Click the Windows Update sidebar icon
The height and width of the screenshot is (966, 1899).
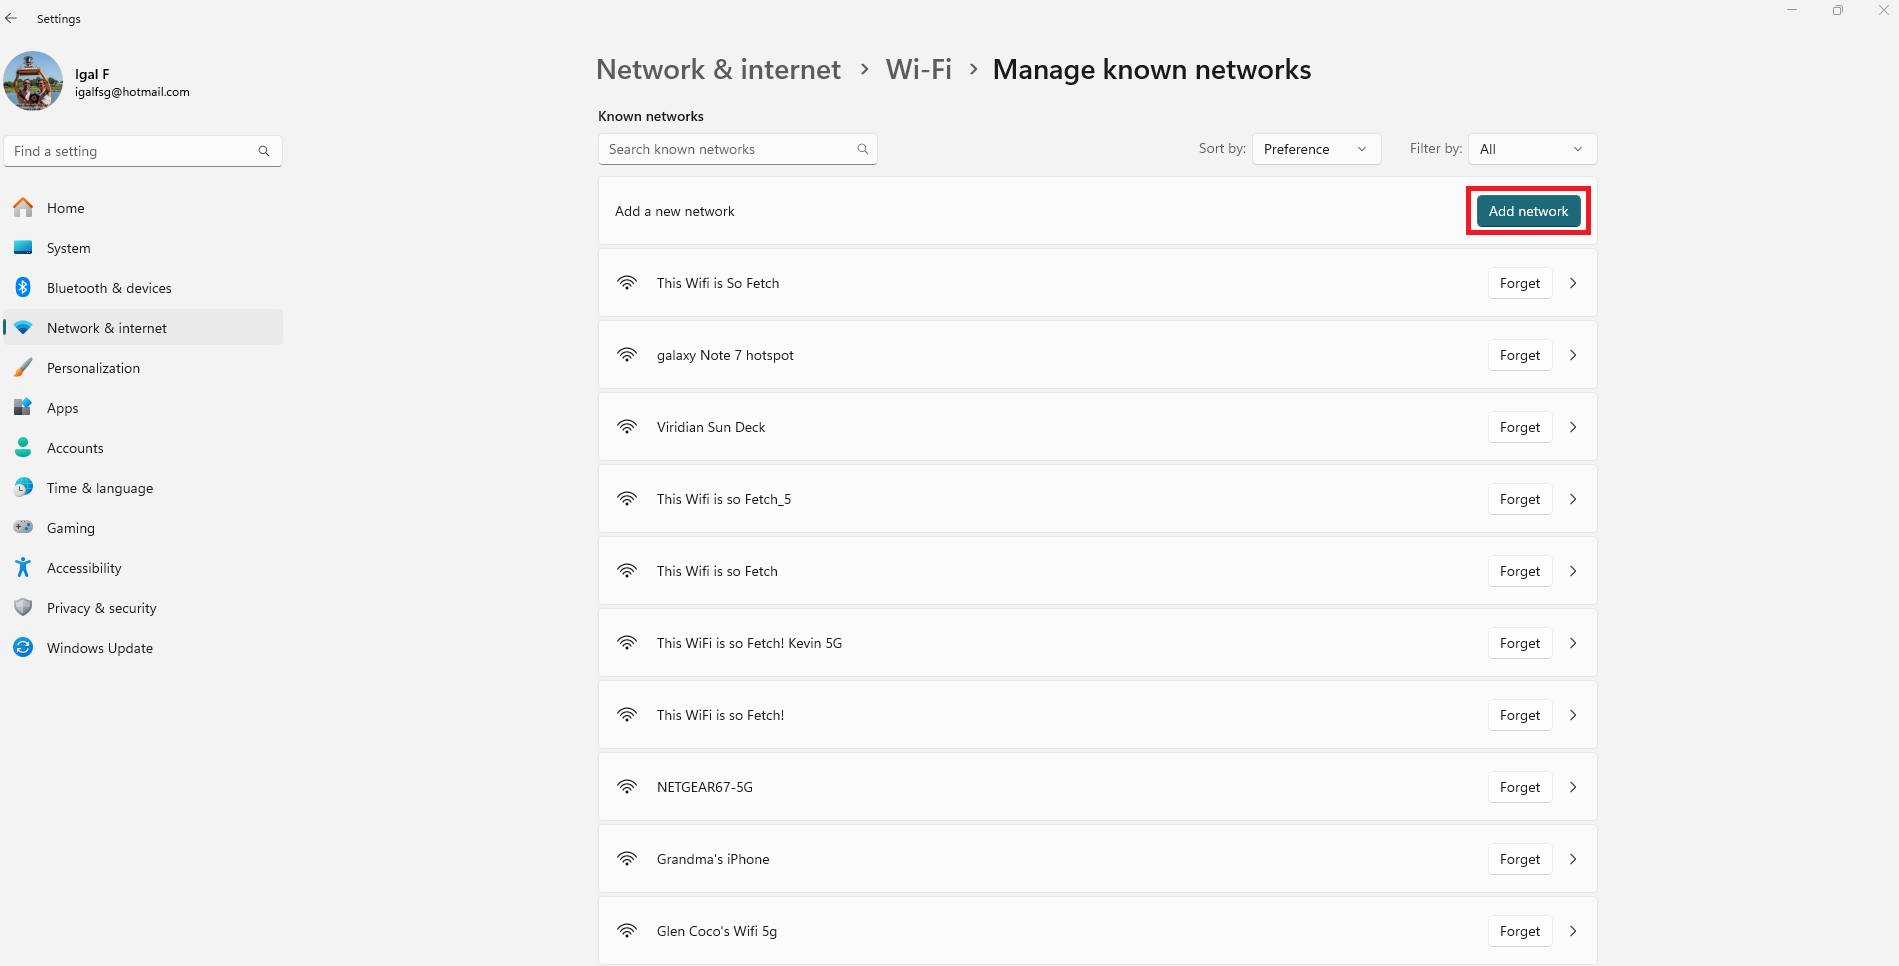[23, 648]
